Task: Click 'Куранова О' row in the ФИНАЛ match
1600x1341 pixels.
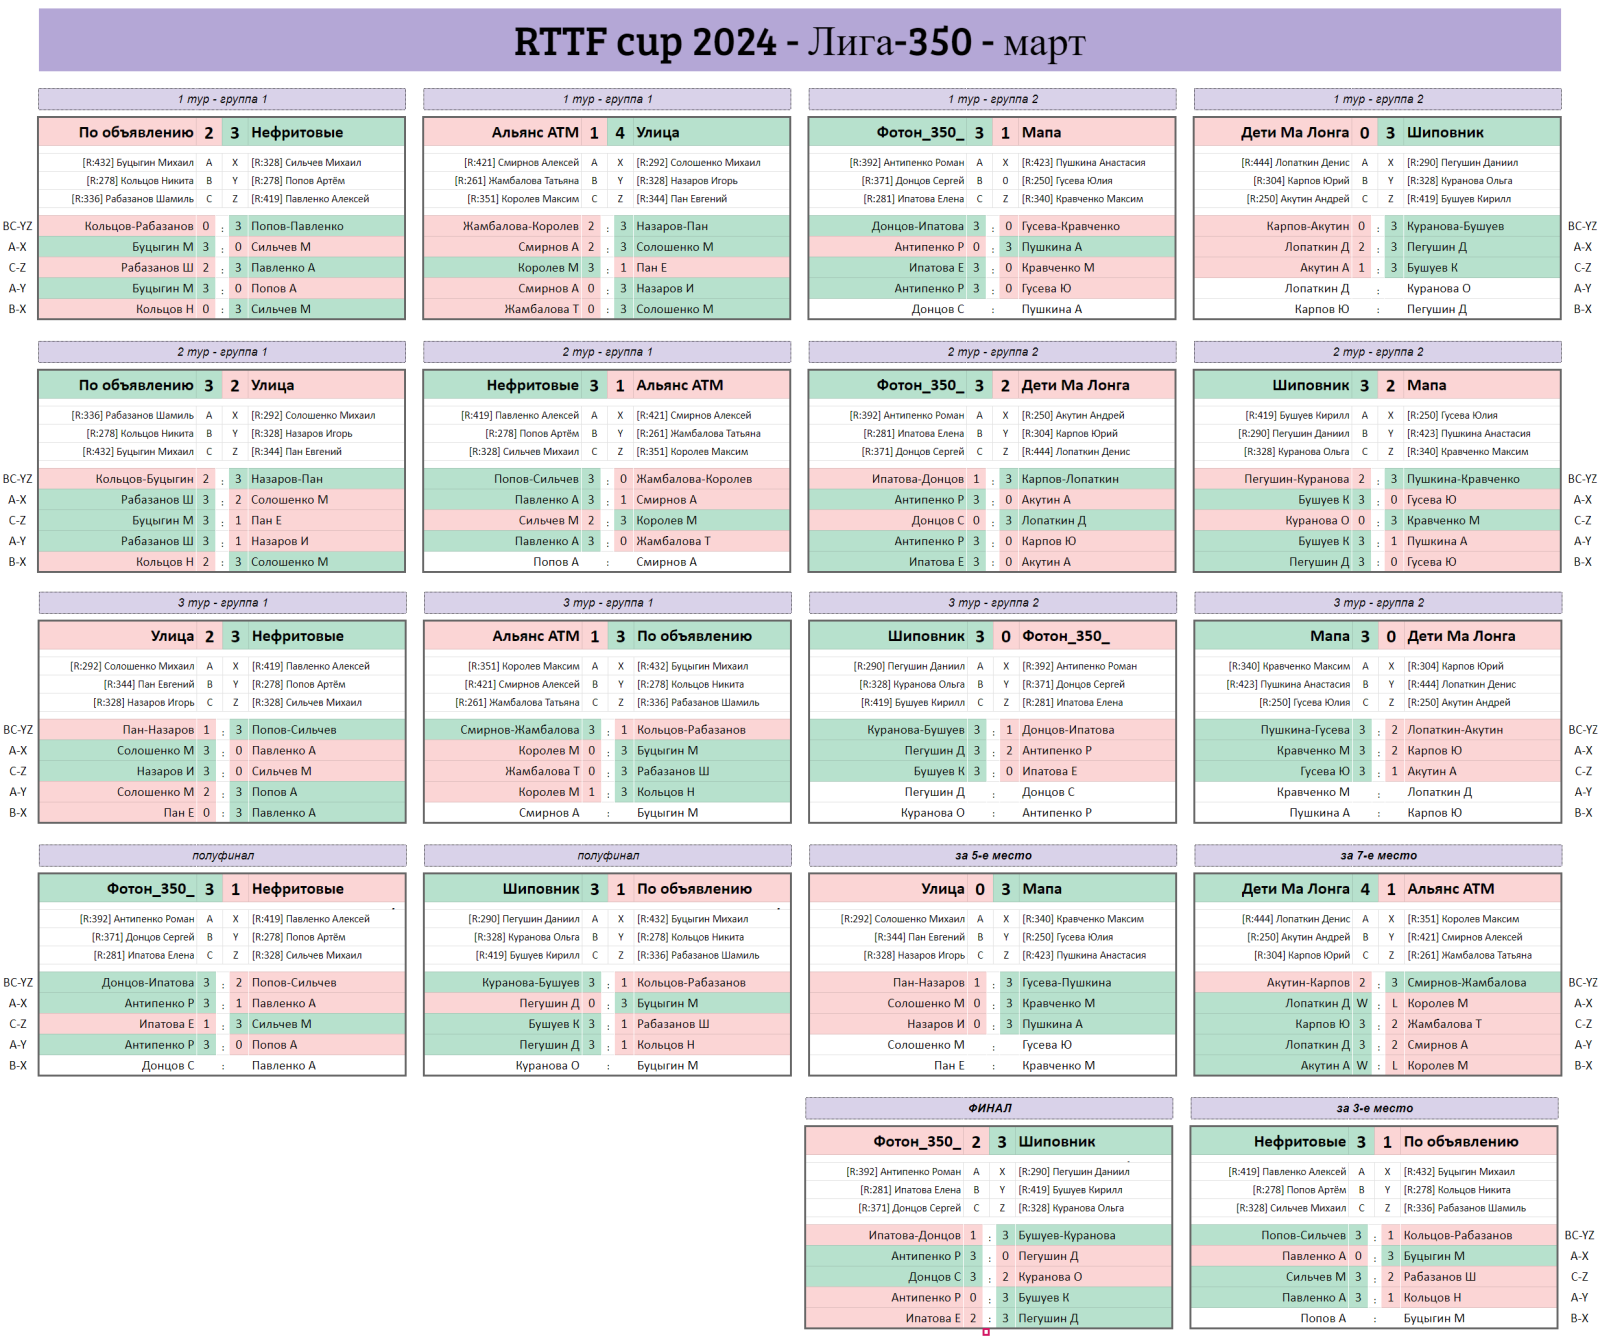Action: tap(989, 1277)
